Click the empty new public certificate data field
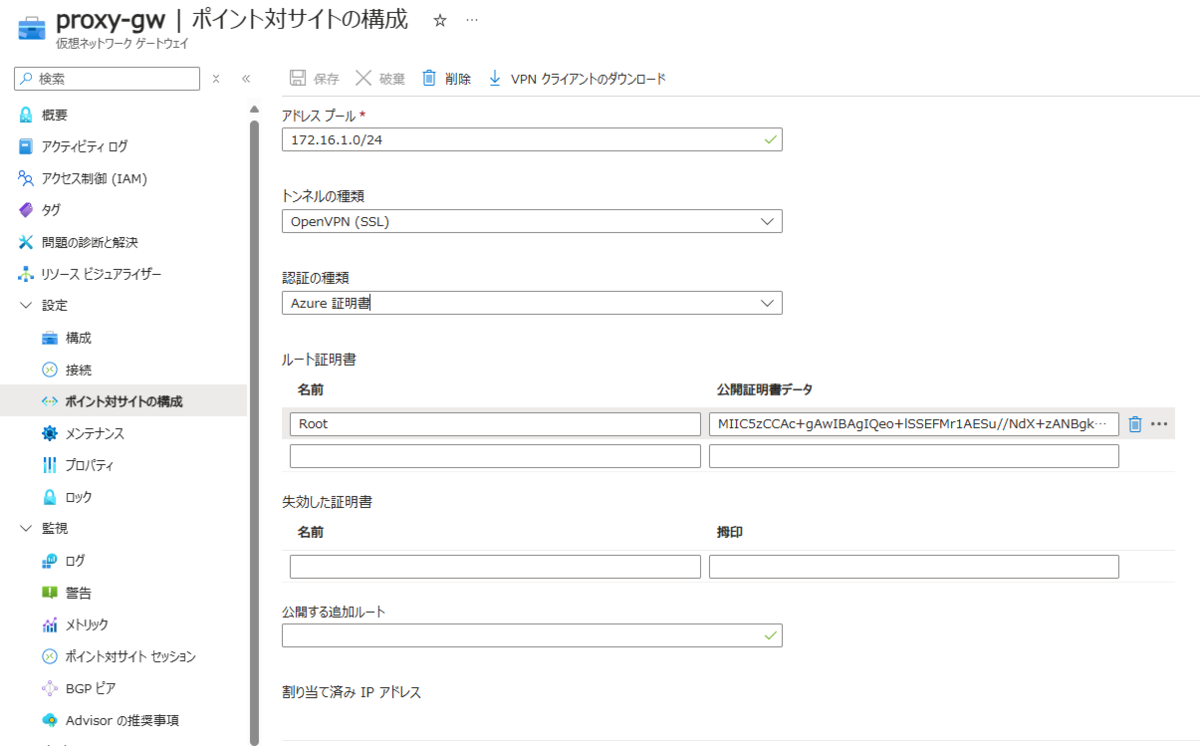 click(x=914, y=456)
